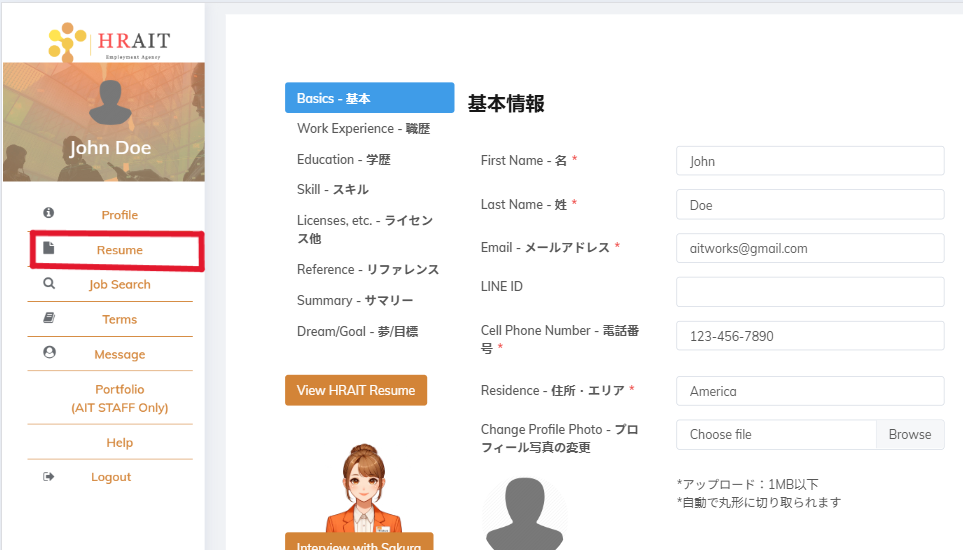Open Licenses, etc. - ライセンス他 tab

click(365, 229)
